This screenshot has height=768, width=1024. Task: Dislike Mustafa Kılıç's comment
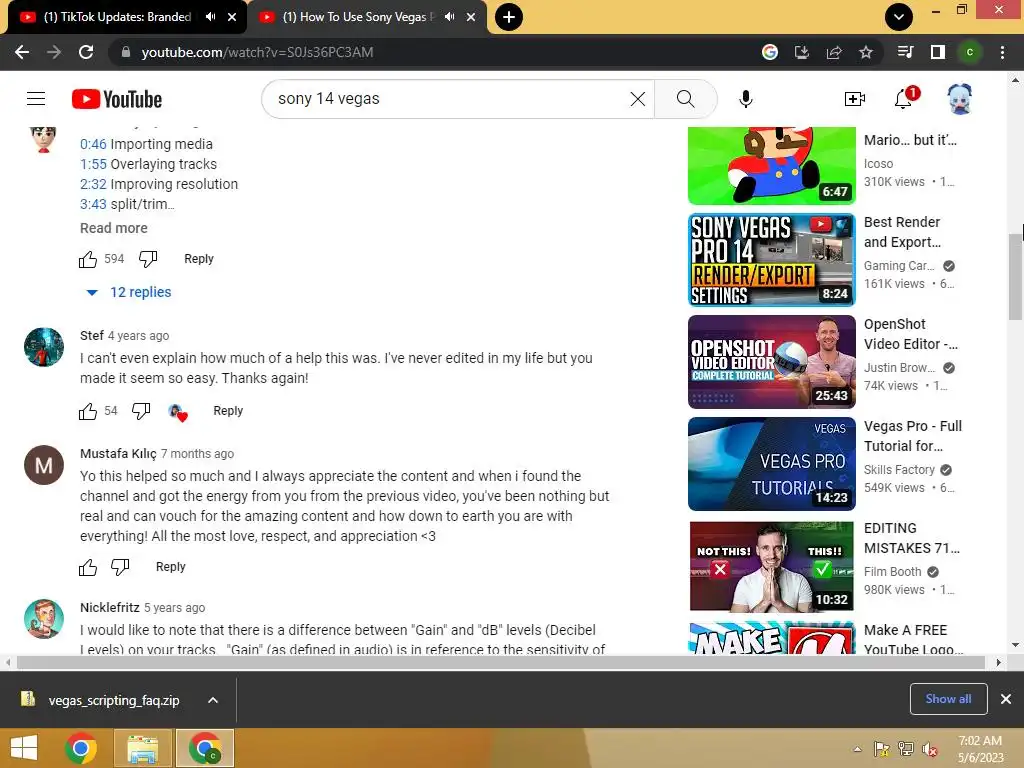pos(120,568)
